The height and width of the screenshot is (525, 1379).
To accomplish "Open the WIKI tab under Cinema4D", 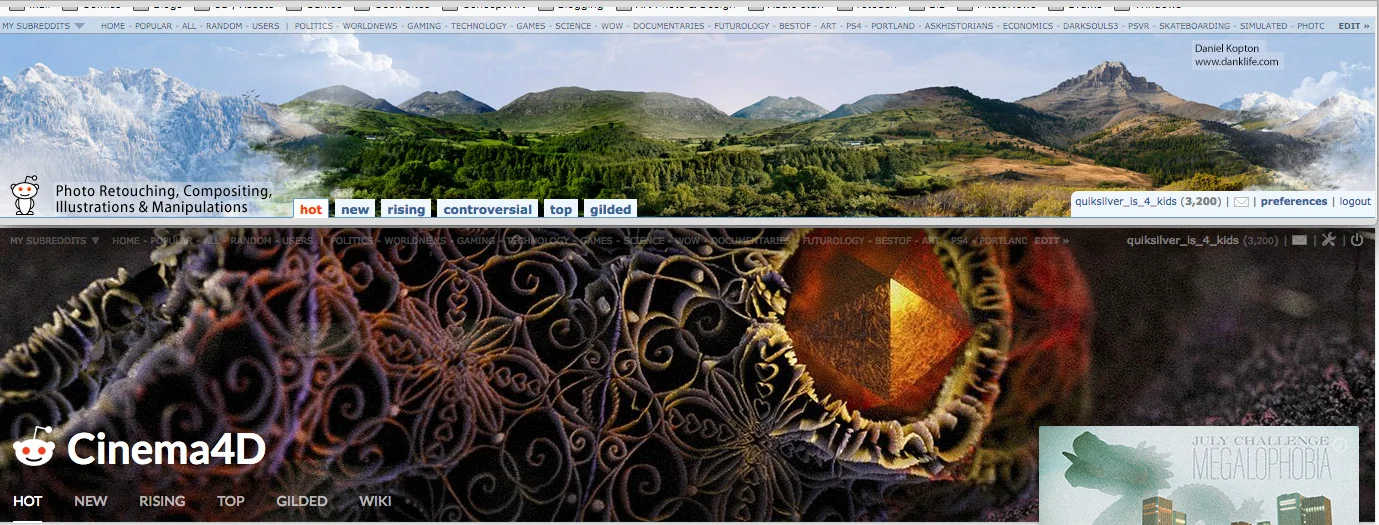I will tap(375, 501).
